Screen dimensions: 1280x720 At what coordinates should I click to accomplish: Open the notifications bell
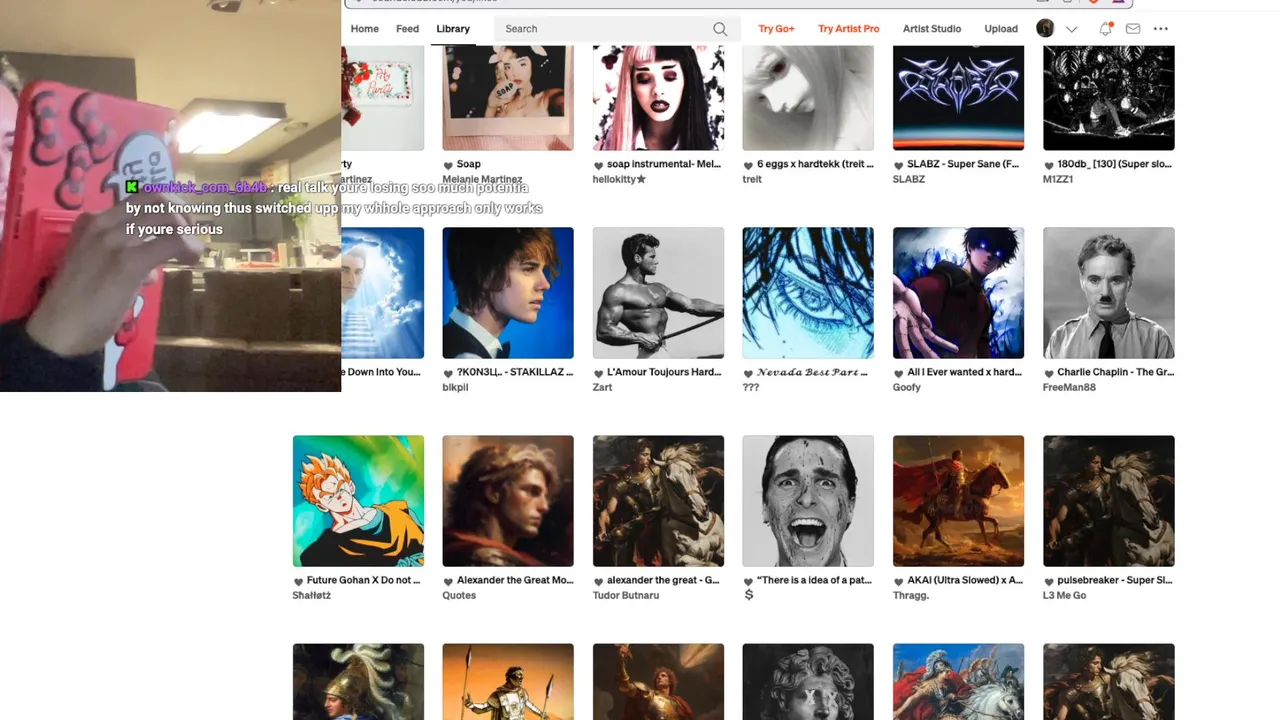pos(1105,29)
